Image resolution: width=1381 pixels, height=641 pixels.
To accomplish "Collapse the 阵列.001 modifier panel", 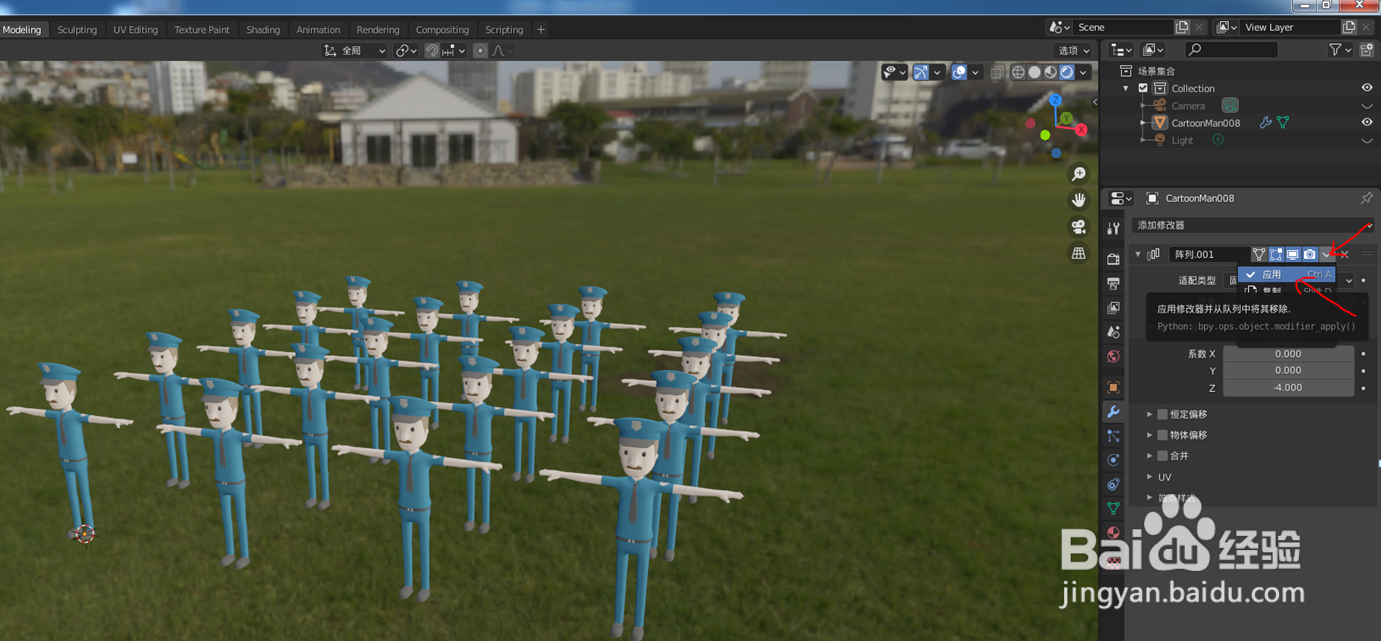I will pos(1138,255).
